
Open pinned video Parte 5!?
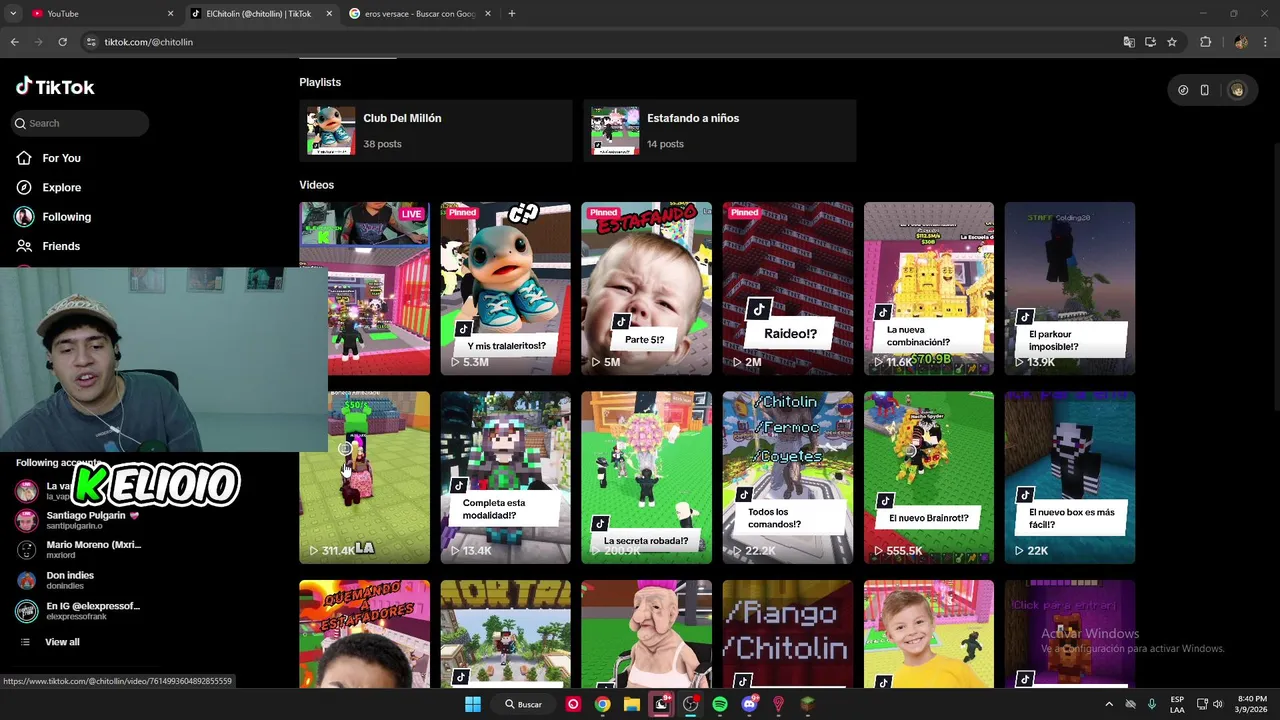[646, 289]
